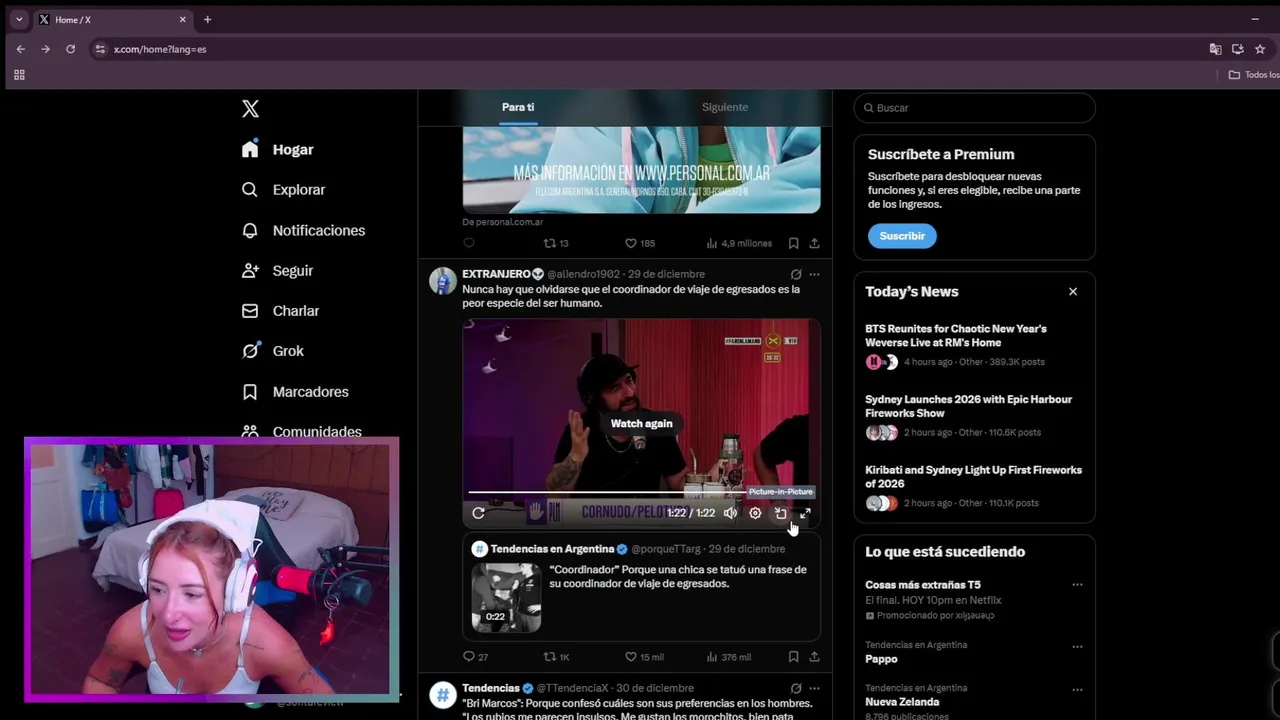Repost the ad with 13 reposts
The image size is (1280, 720).
pyautogui.click(x=556, y=243)
